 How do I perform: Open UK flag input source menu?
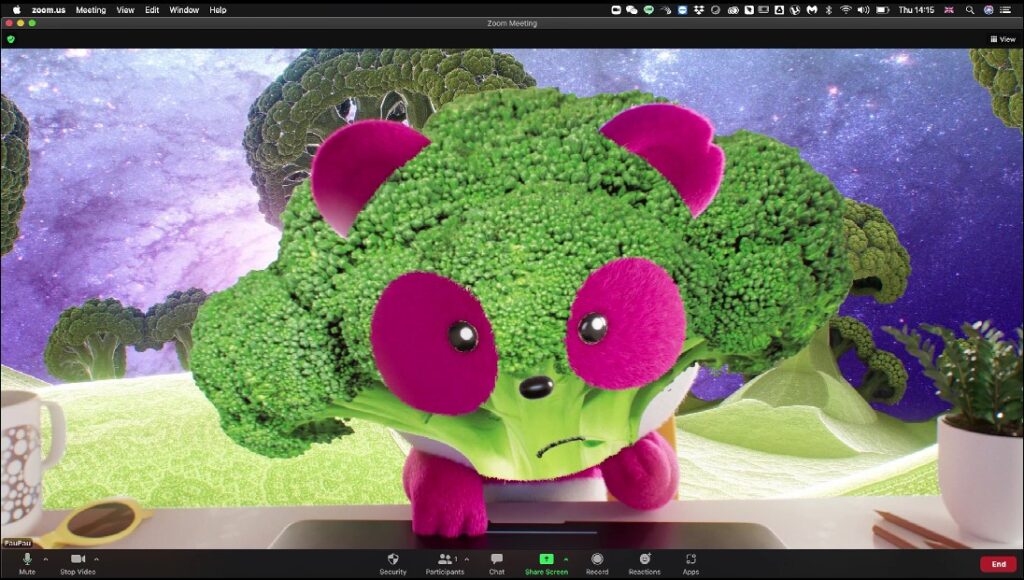[950, 10]
